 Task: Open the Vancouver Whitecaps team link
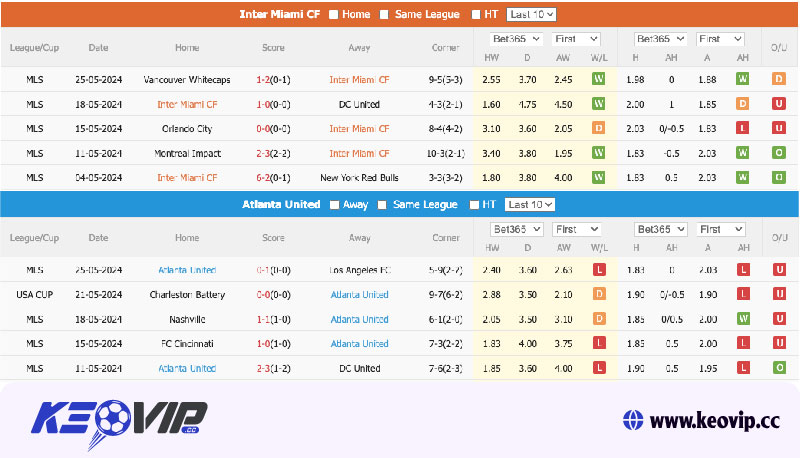(186, 79)
